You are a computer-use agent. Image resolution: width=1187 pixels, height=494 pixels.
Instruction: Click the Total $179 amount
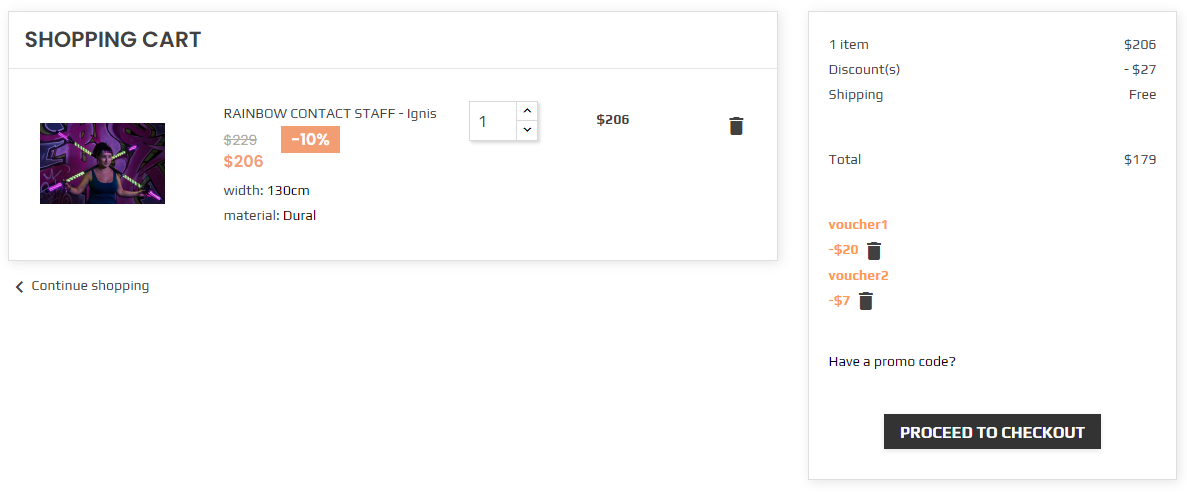[1140, 160]
